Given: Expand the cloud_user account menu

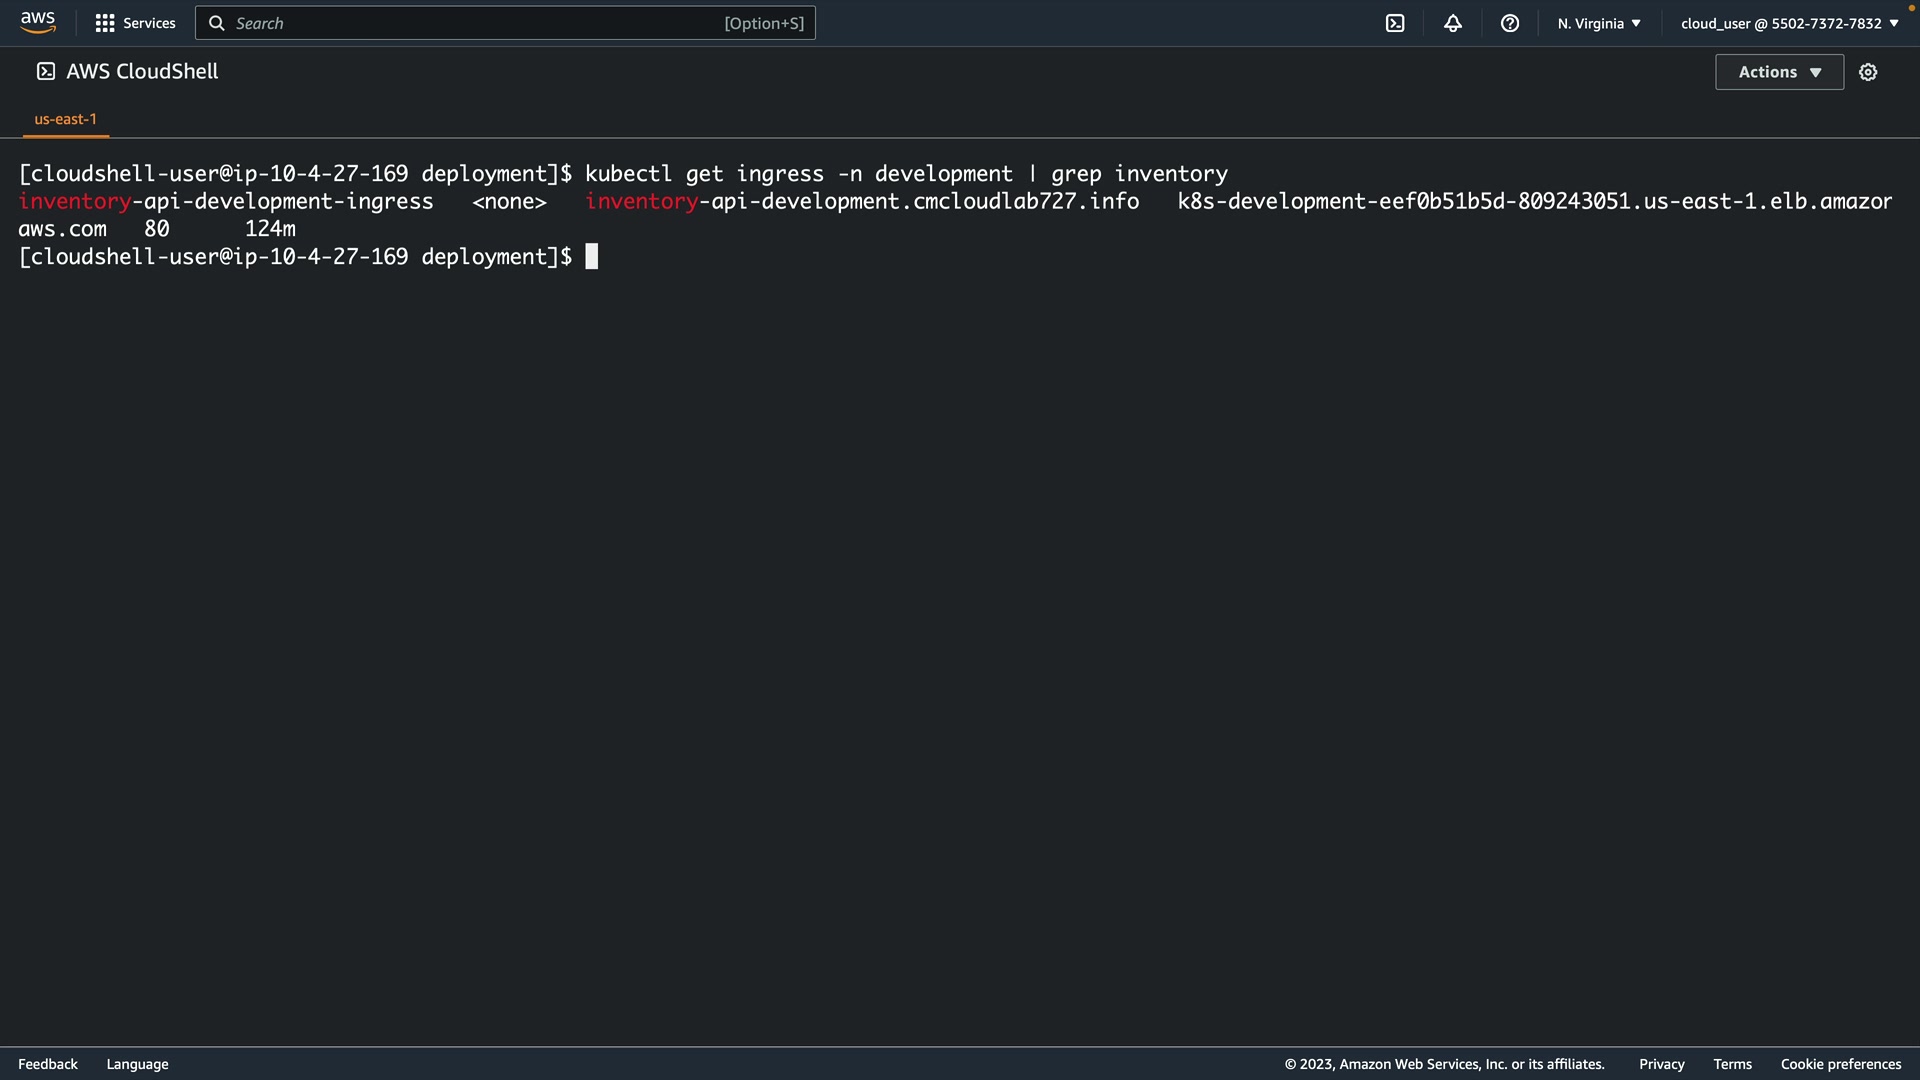Looking at the screenshot, I should (1789, 23).
